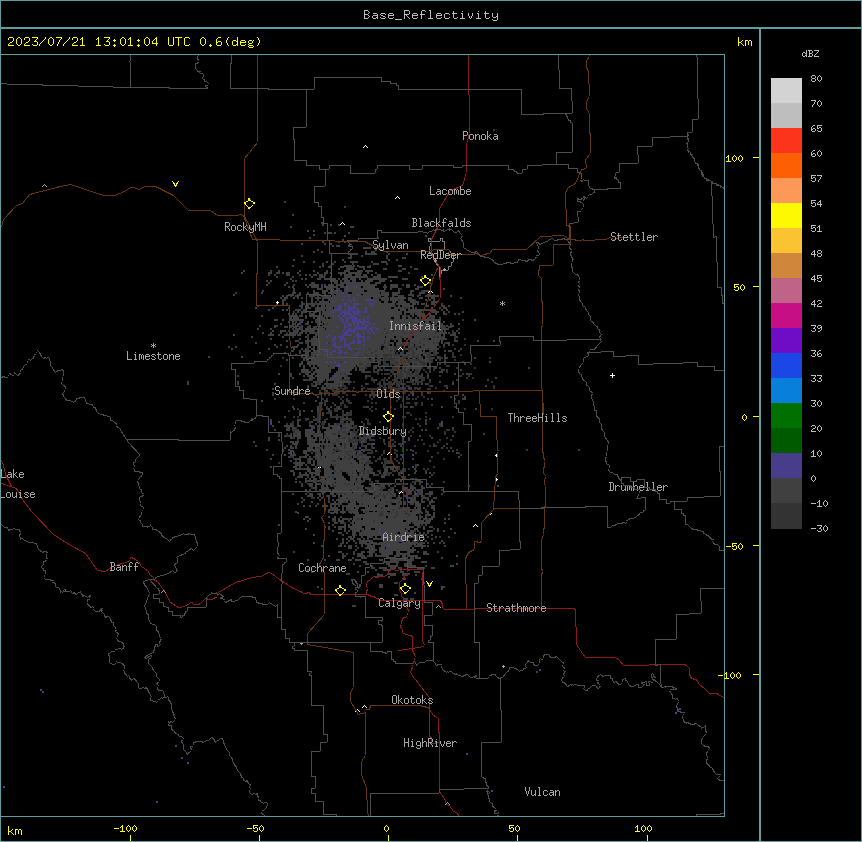Click the yellow diamond marker inside Calgary
This screenshot has width=862, height=842.
click(x=405, y=589)
